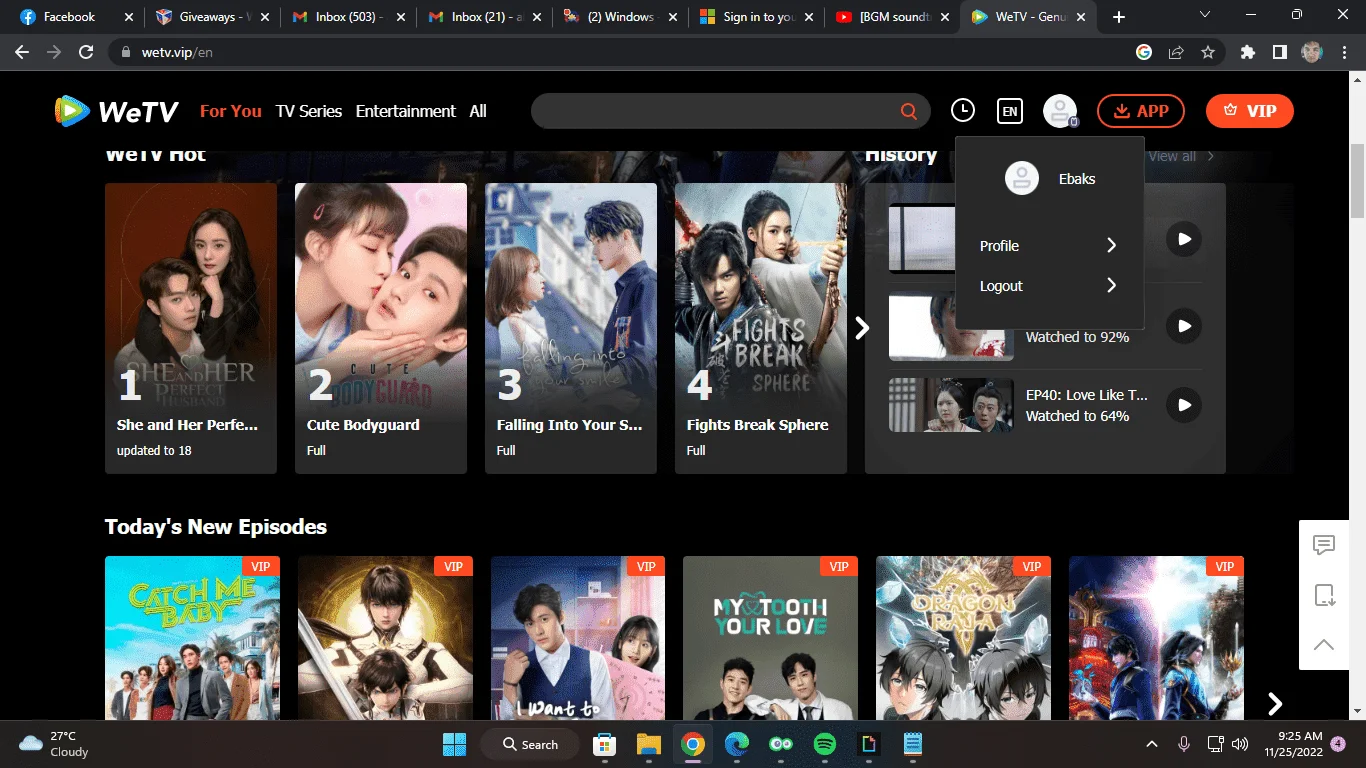1366x768 pixels.
Task: Show hidden system tray icons
Action: pos(1152,744)
